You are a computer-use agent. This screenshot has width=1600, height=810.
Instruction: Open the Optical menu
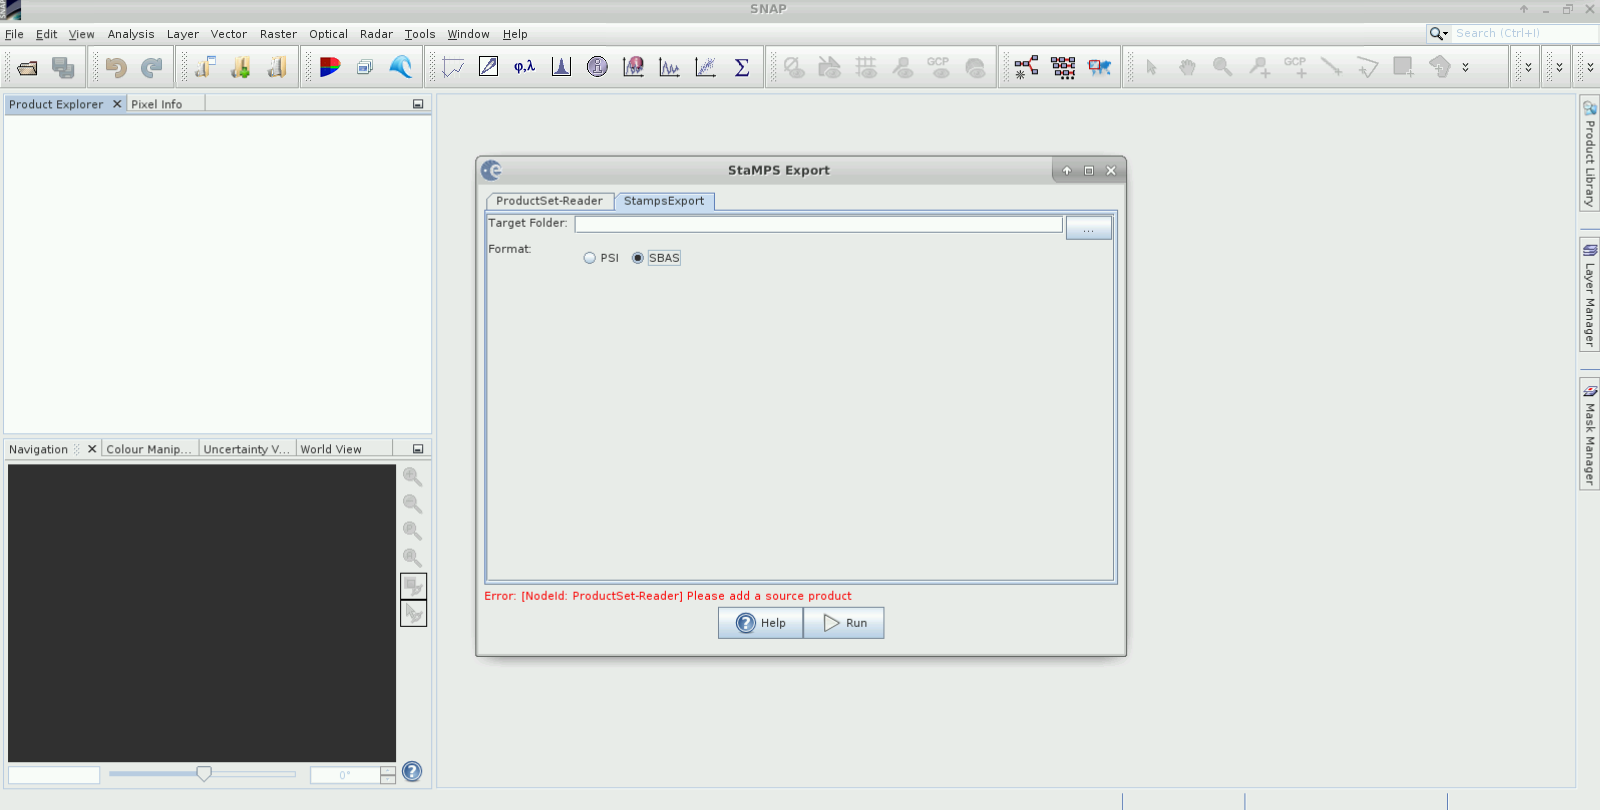tap(328, 34)
